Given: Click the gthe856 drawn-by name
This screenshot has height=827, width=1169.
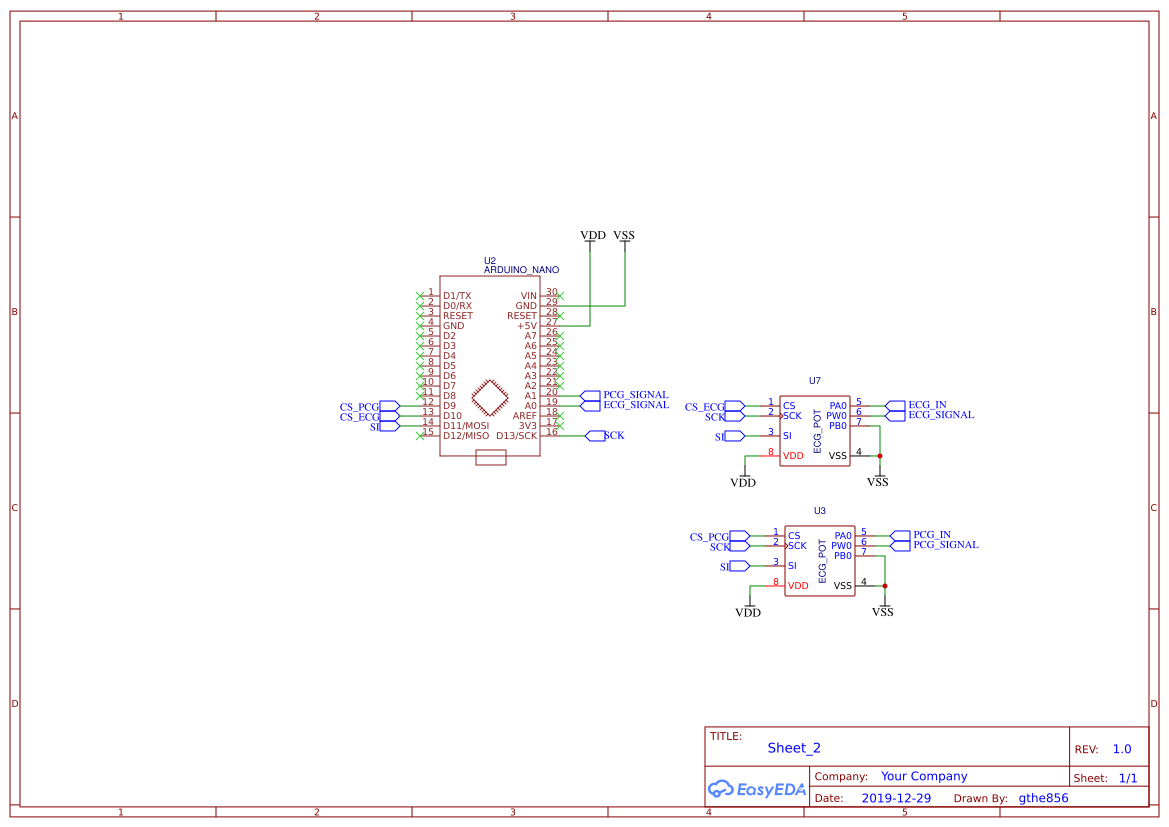Looking at the screenshot, I should pyautogui.click(x=1041, y=797).
